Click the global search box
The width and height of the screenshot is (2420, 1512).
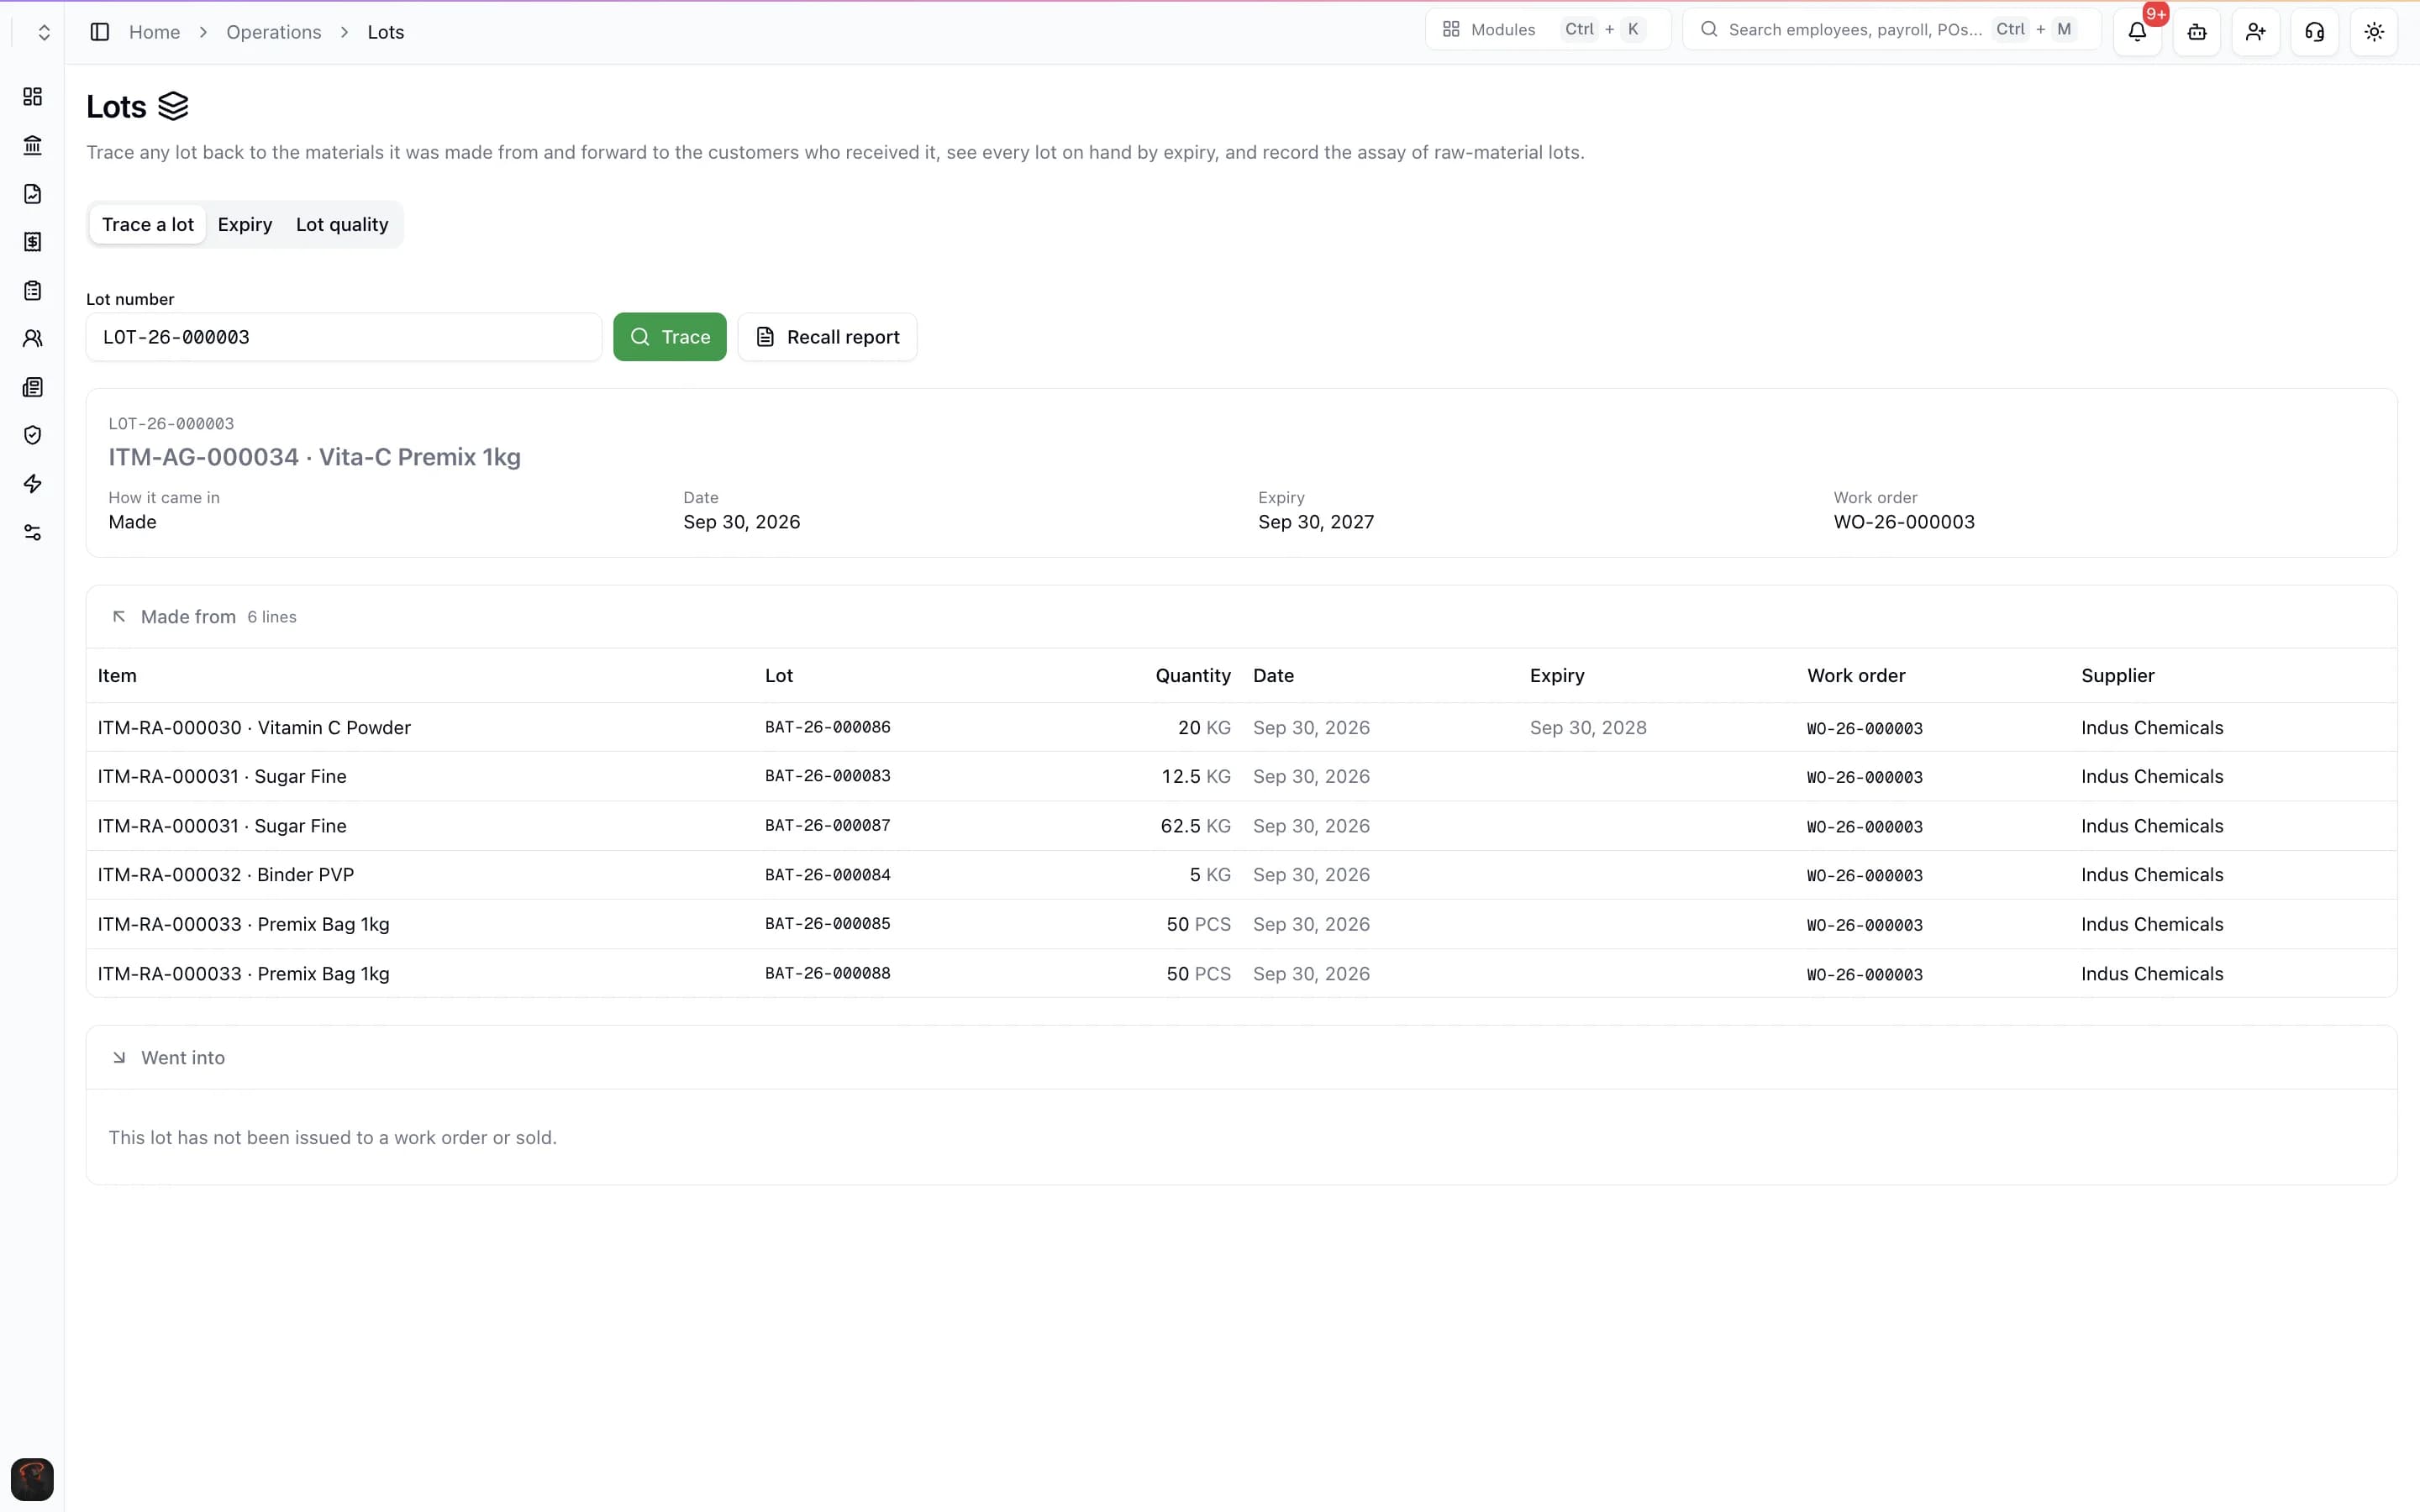click(1891, 29)
